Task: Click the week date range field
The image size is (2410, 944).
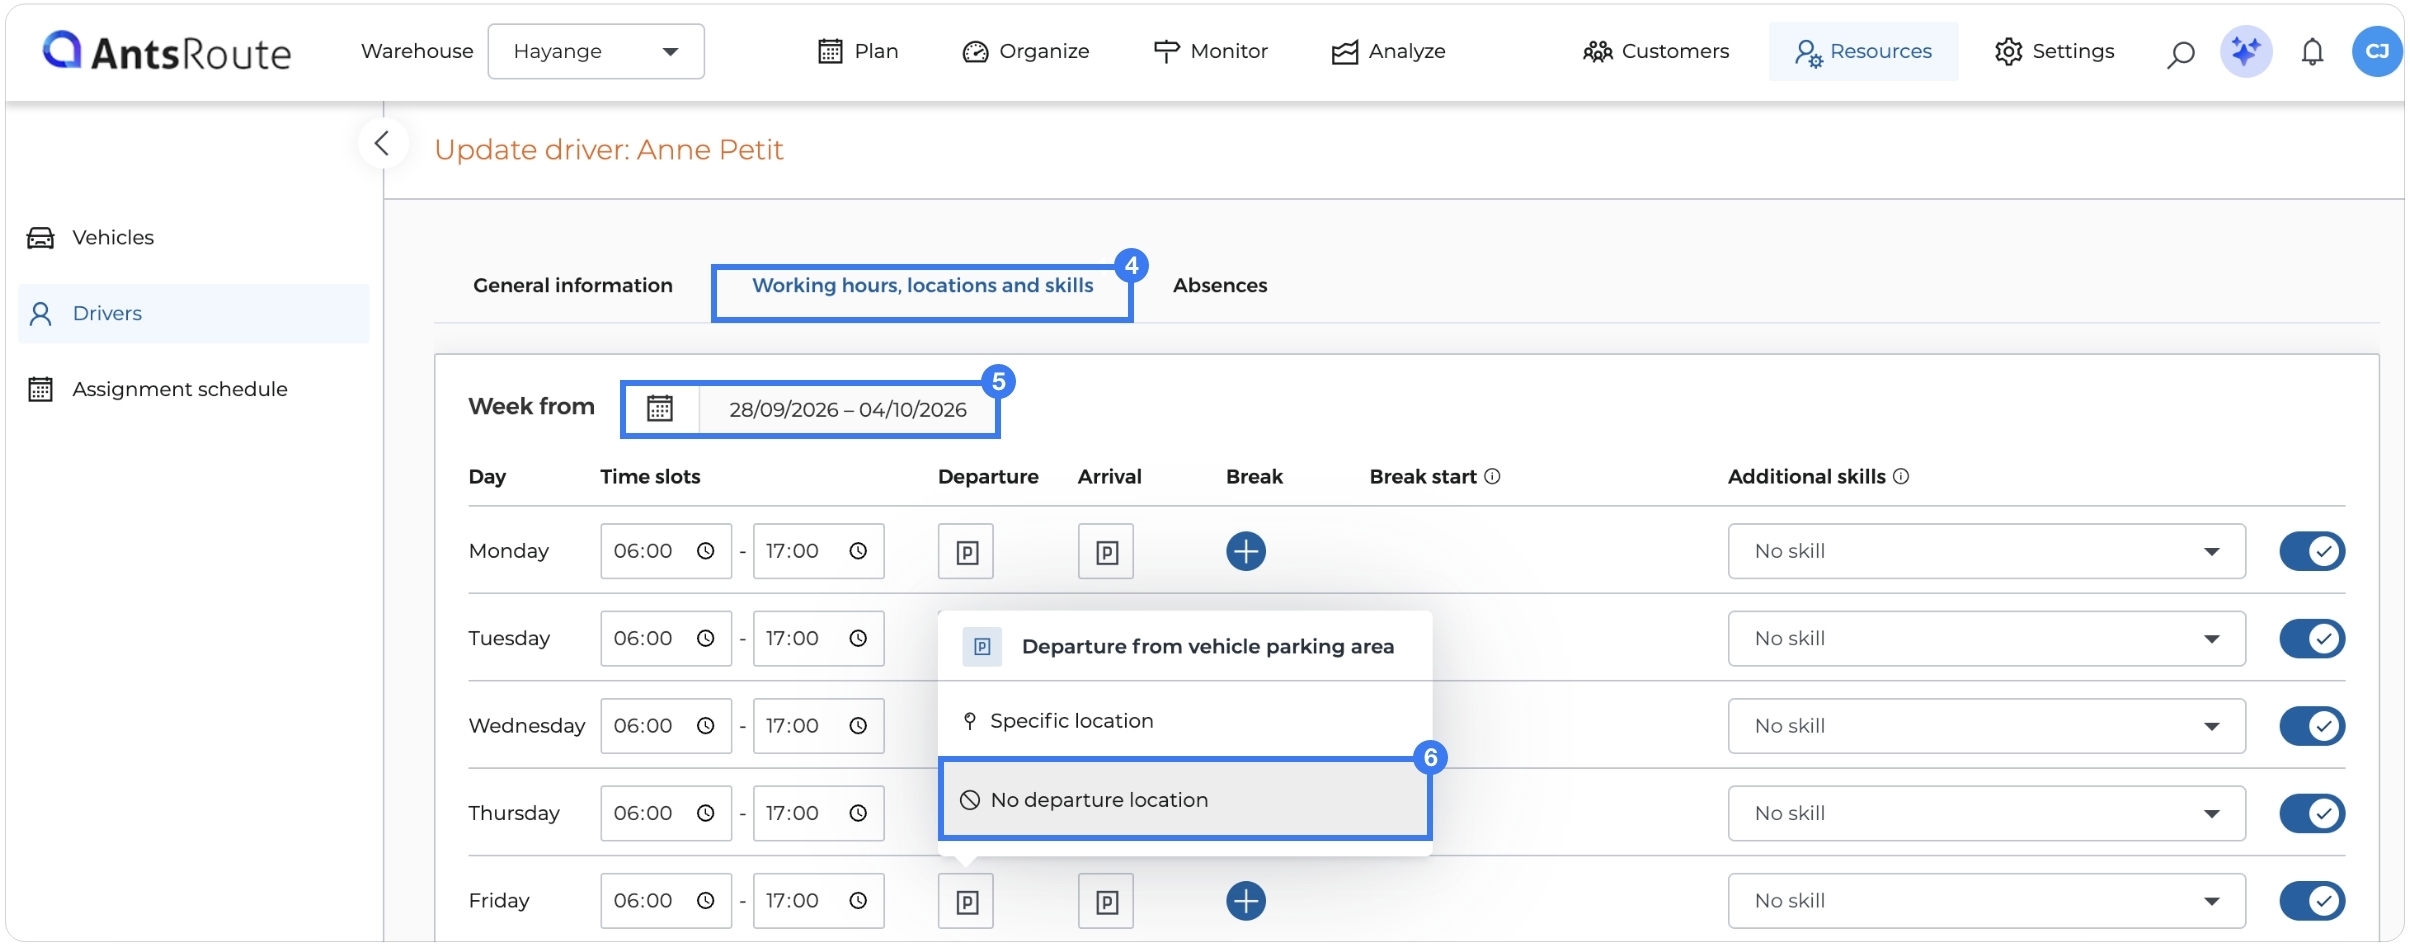Action: 848,409
